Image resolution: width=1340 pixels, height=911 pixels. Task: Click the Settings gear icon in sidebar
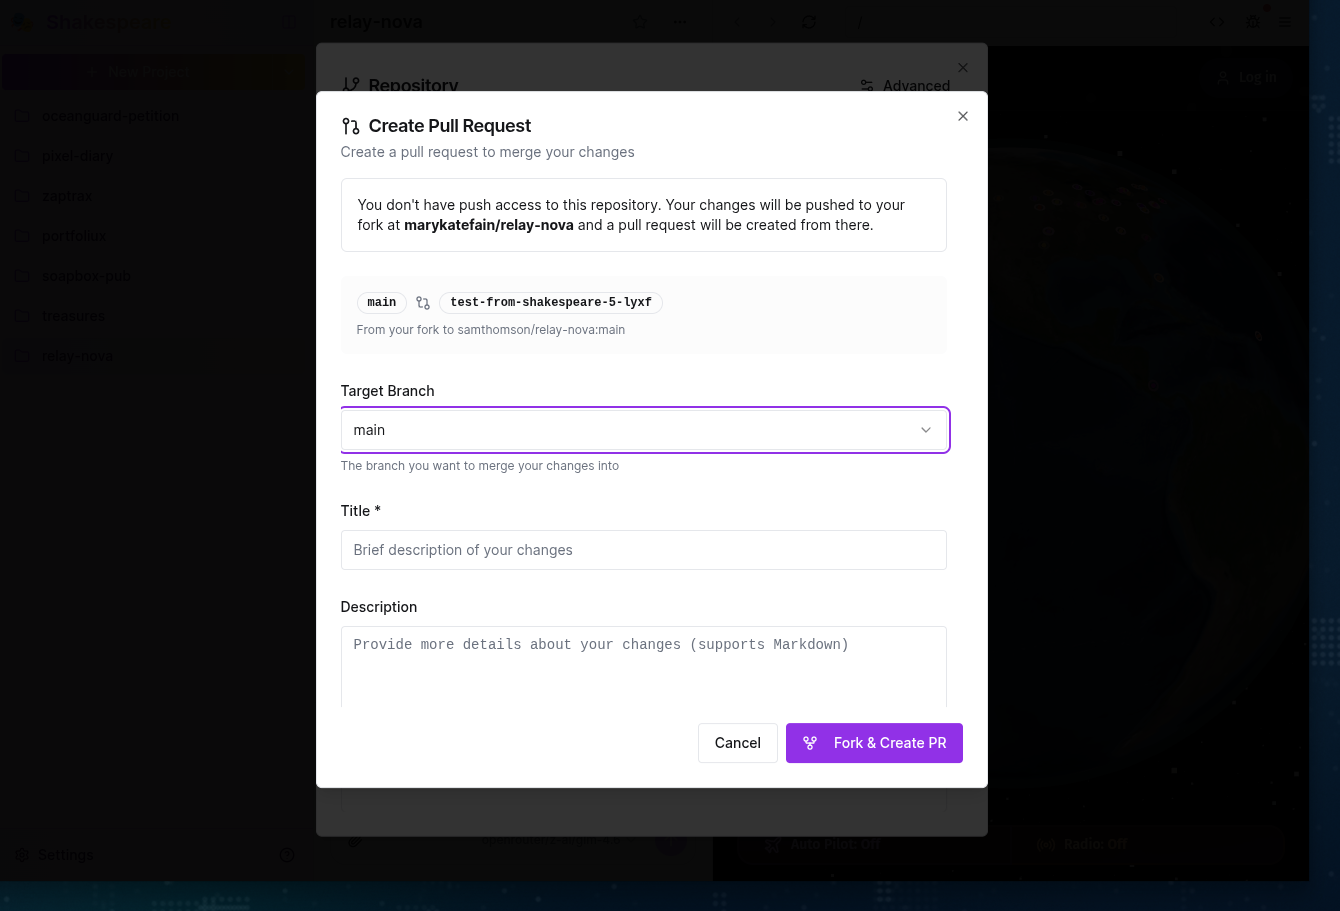click(x=22, y=855)
